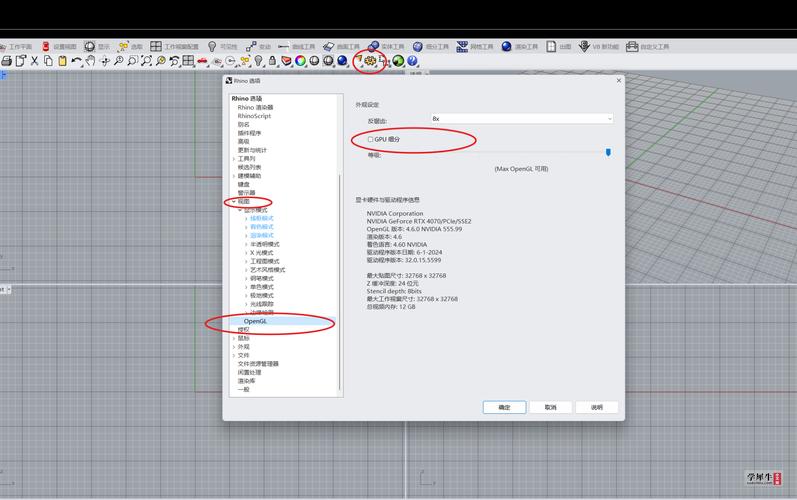Select the Zoom magnifier tool
The height and width of the screenshot is (500, 797).
118,61
